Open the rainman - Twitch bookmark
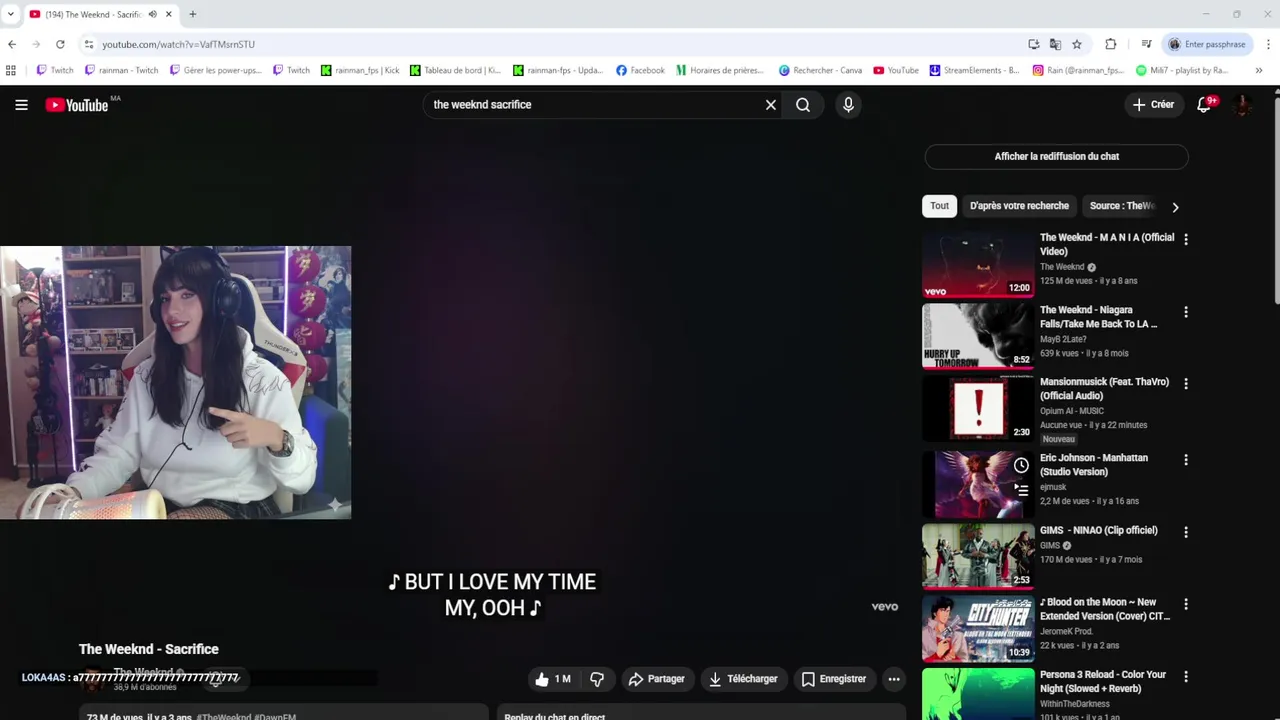Screen dimensions: 1280x720 tap(122, 70)
